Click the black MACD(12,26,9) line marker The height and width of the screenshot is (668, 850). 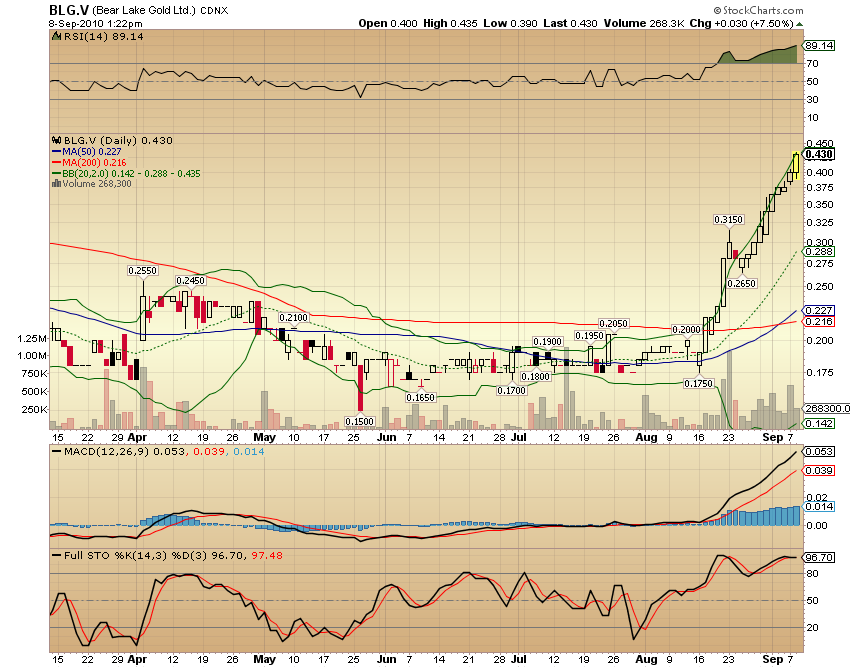click(56, 452)
